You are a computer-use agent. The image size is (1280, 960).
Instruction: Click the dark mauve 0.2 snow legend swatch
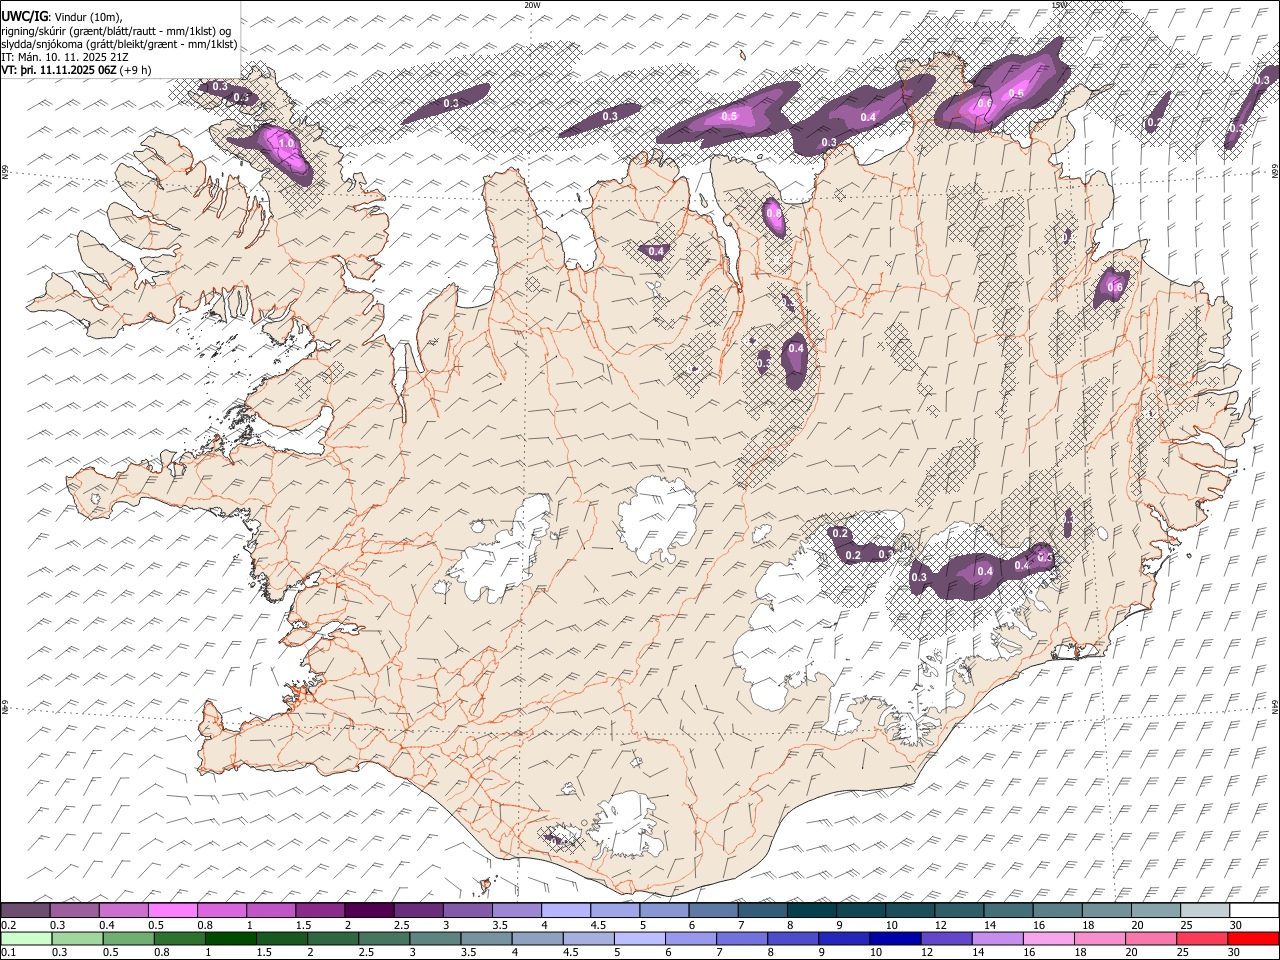pyautogui.click(x=26, y=910)
